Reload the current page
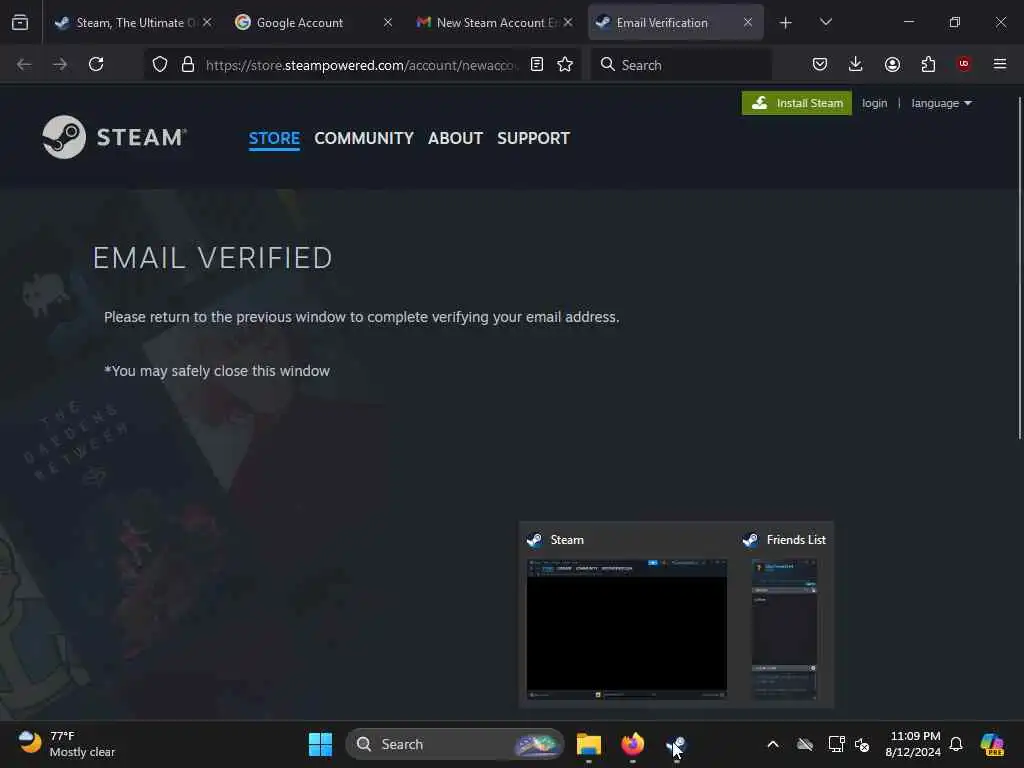This screenshot has height=768, width=1024. [x=96, y=64]
